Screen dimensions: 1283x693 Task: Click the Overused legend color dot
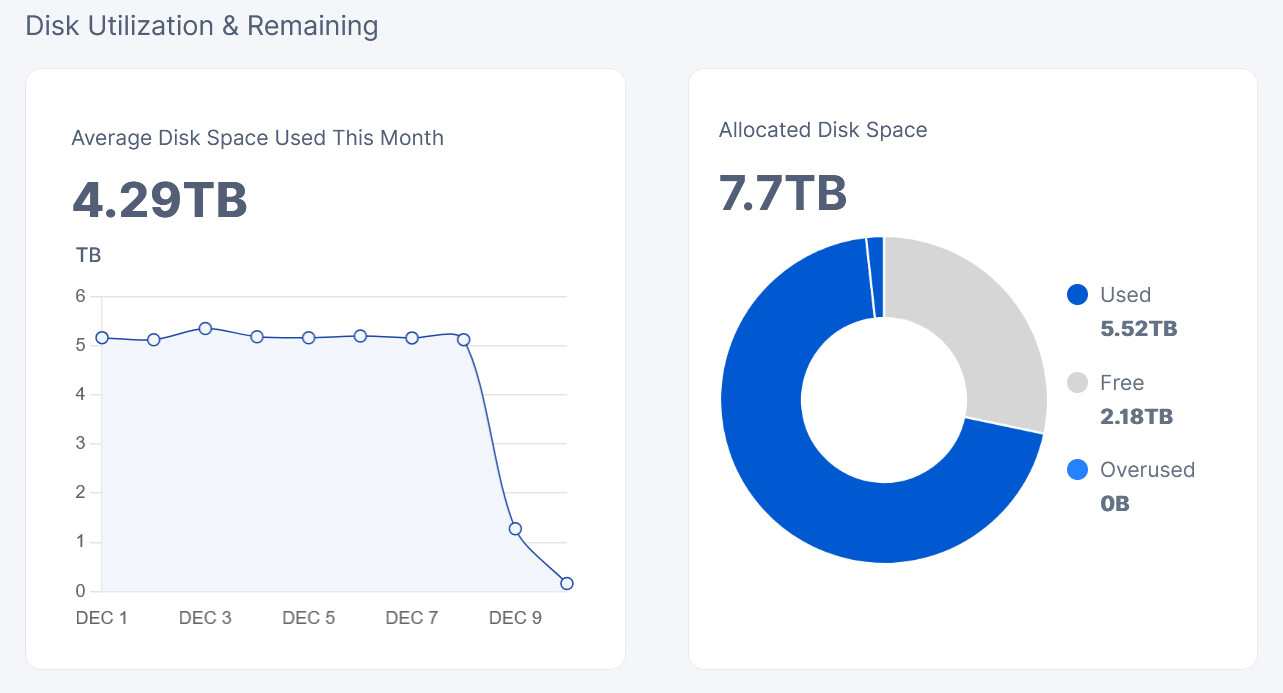tap(1077, 470)
